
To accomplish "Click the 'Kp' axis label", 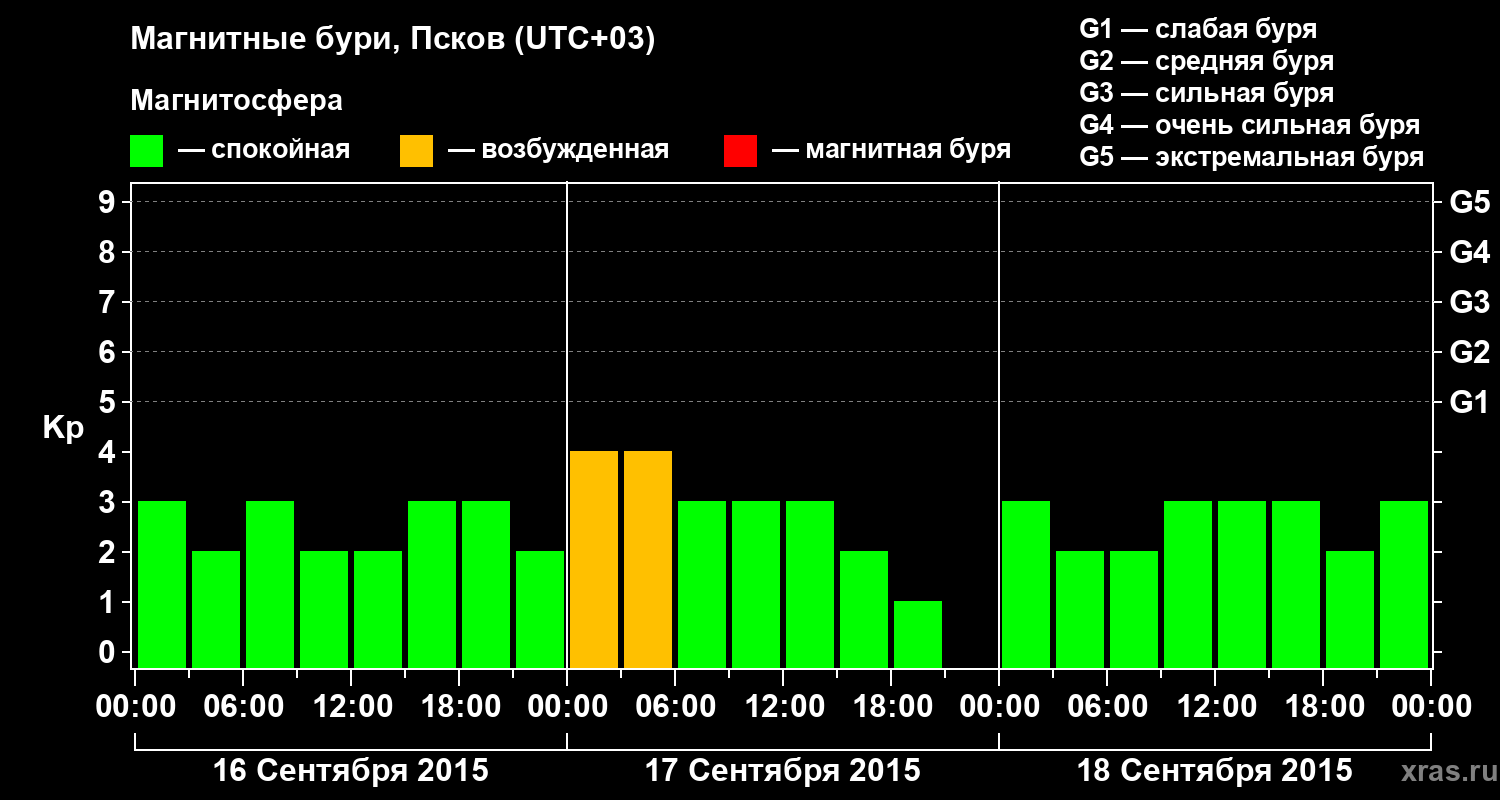I will (x=63, y=428).
